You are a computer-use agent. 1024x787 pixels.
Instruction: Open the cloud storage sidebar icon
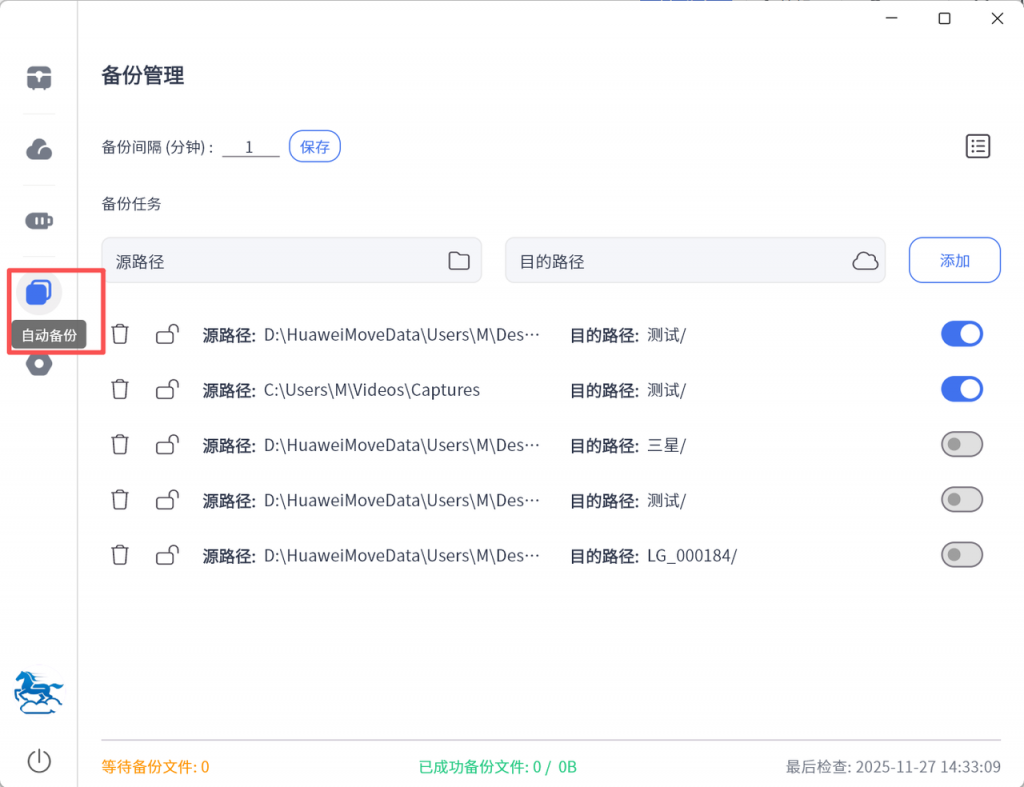[x=39, y=149]
